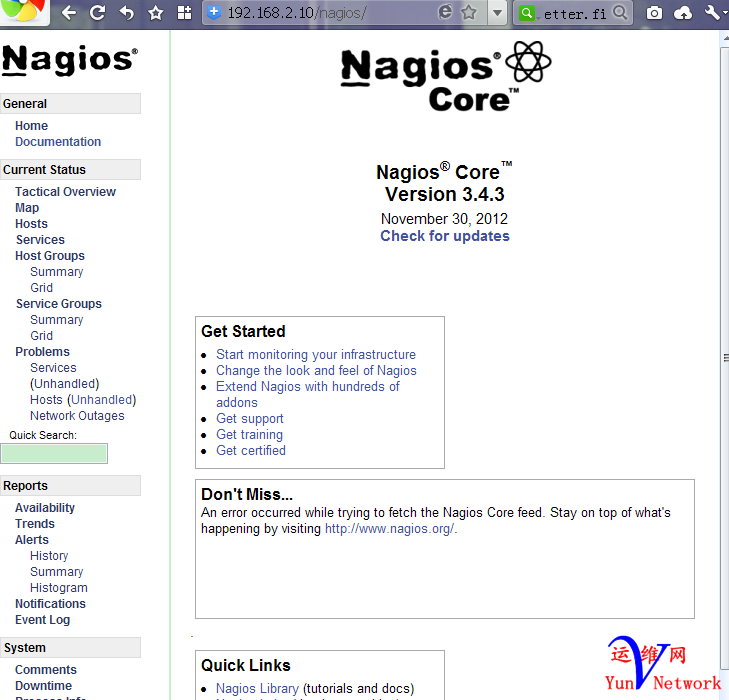Click the magnifier search button
Screen dimensions: 729x700
[x=620, y=13]
